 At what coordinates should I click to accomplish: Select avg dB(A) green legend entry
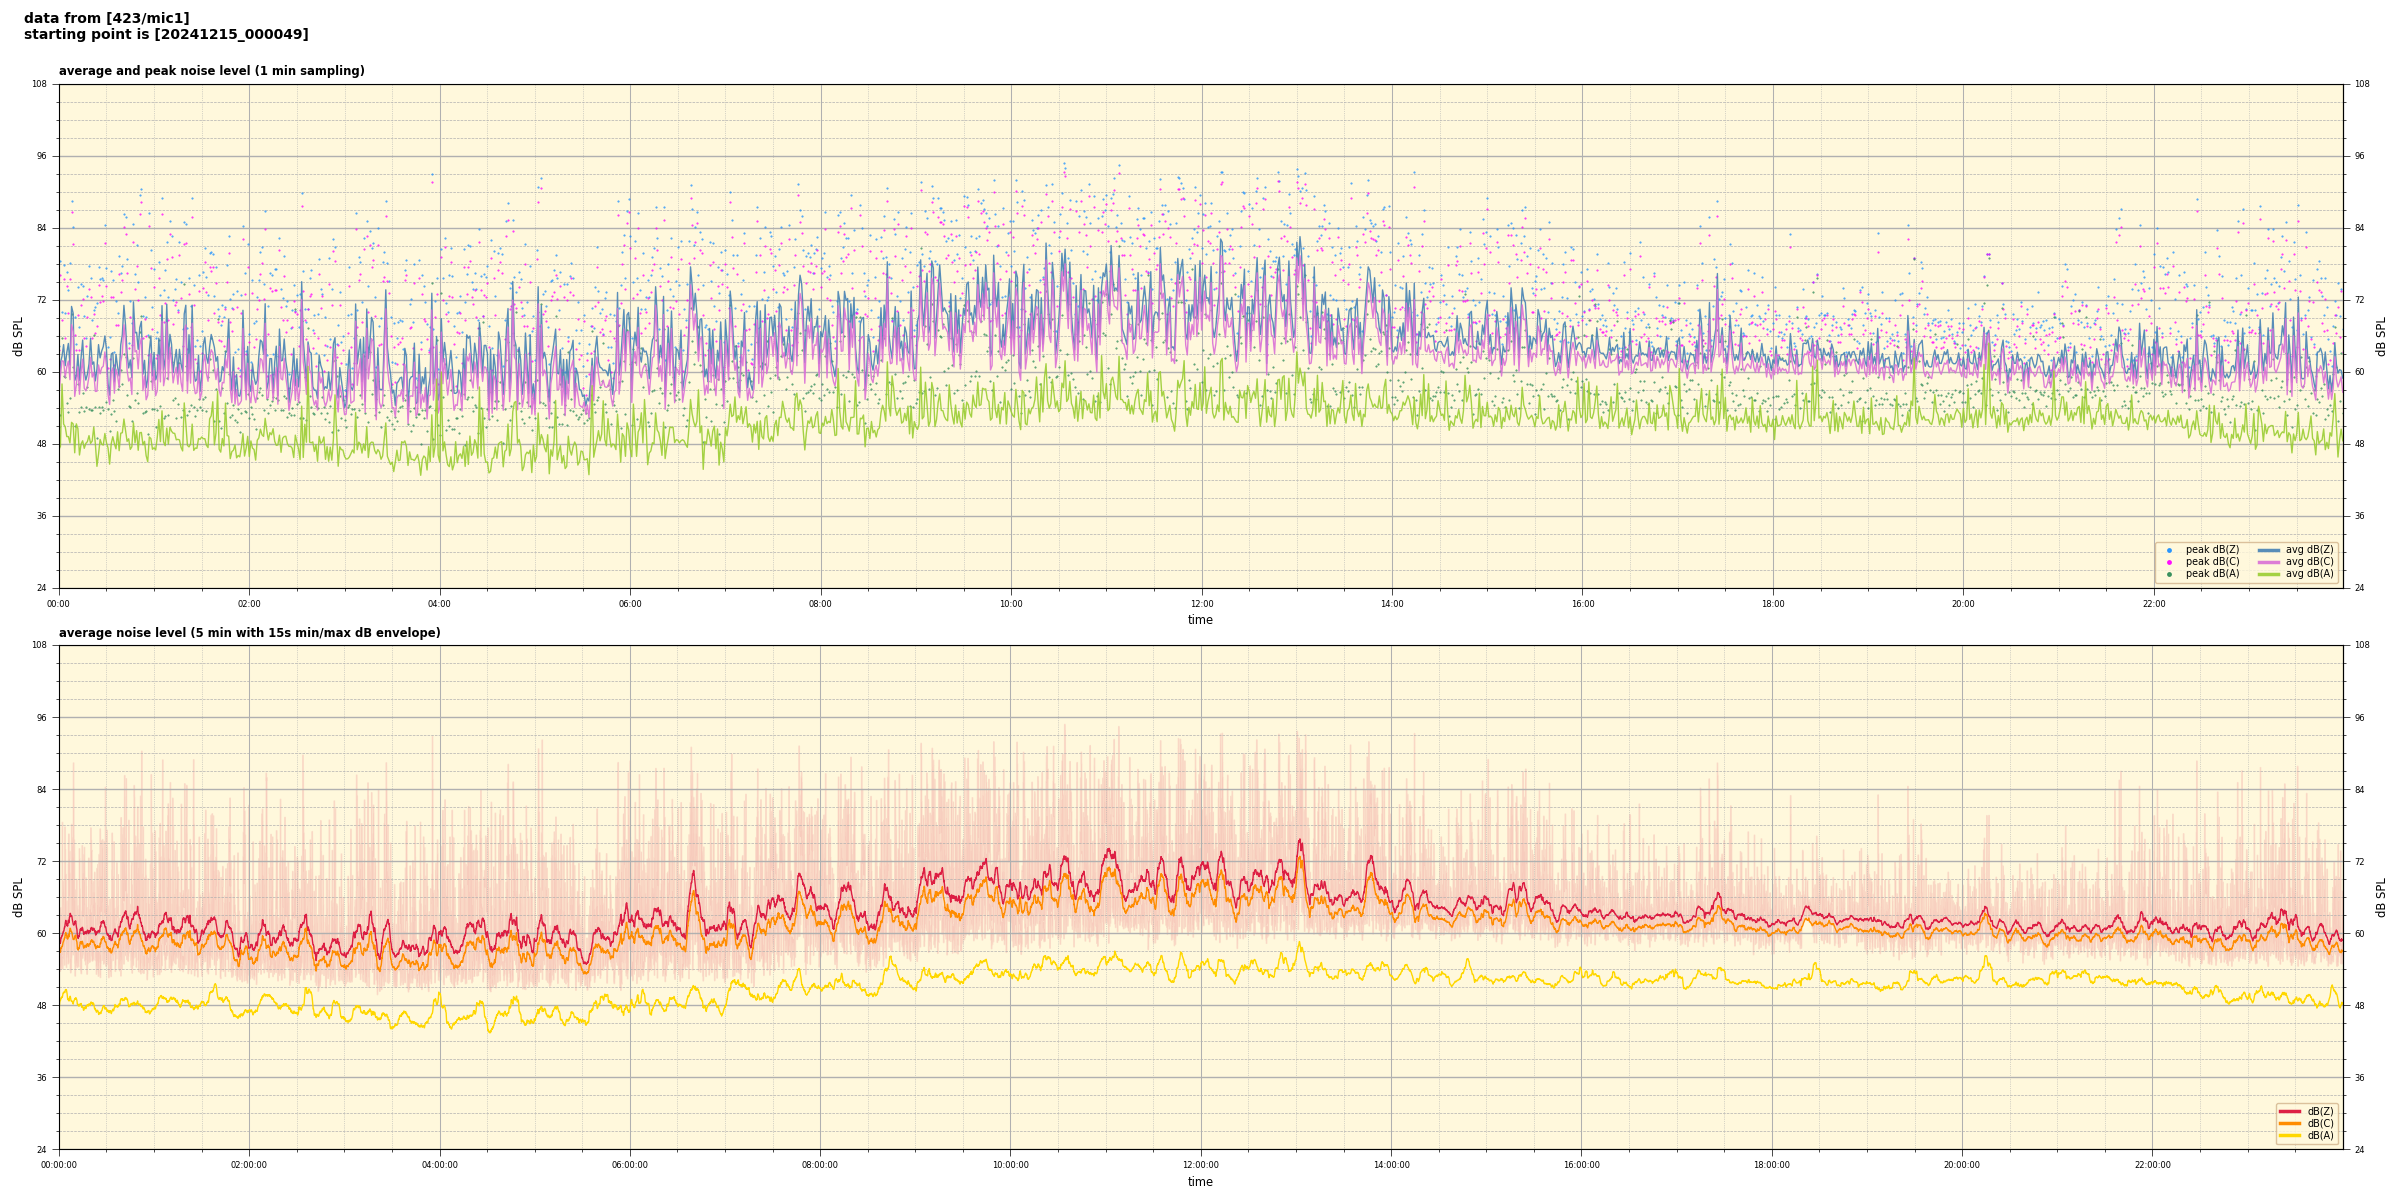[x=2269, y=574]
